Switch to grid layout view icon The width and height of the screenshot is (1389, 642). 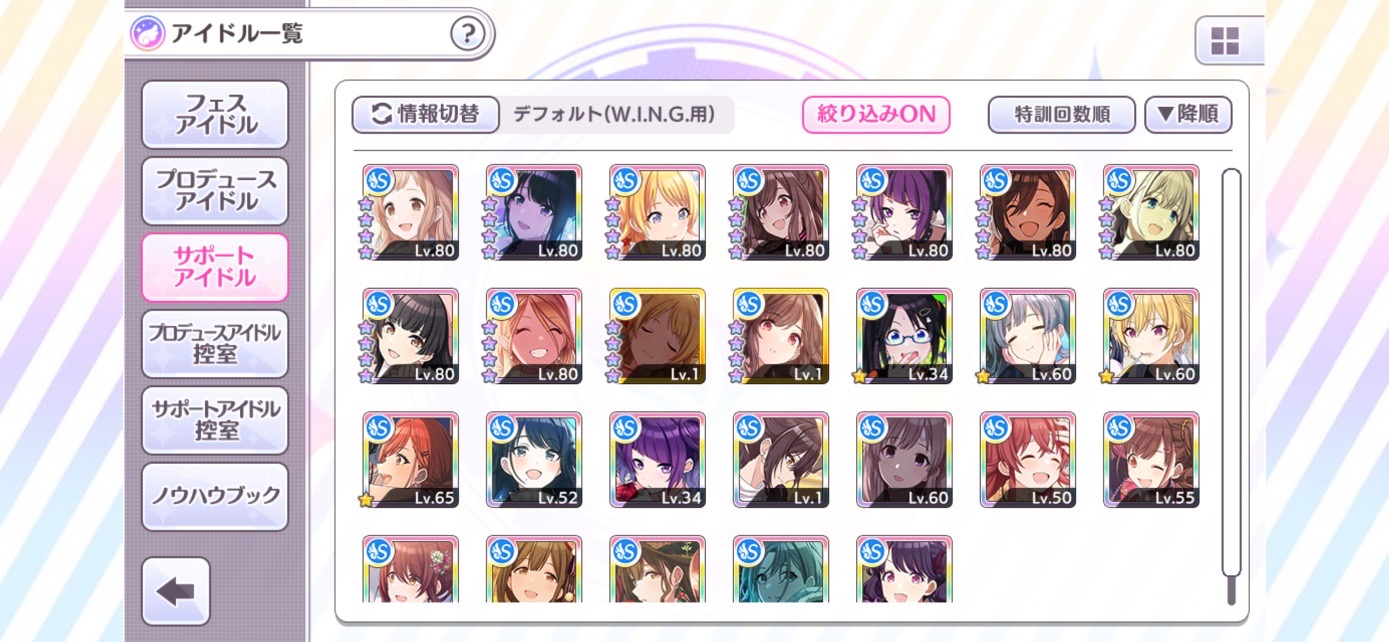click(1226, 41)
